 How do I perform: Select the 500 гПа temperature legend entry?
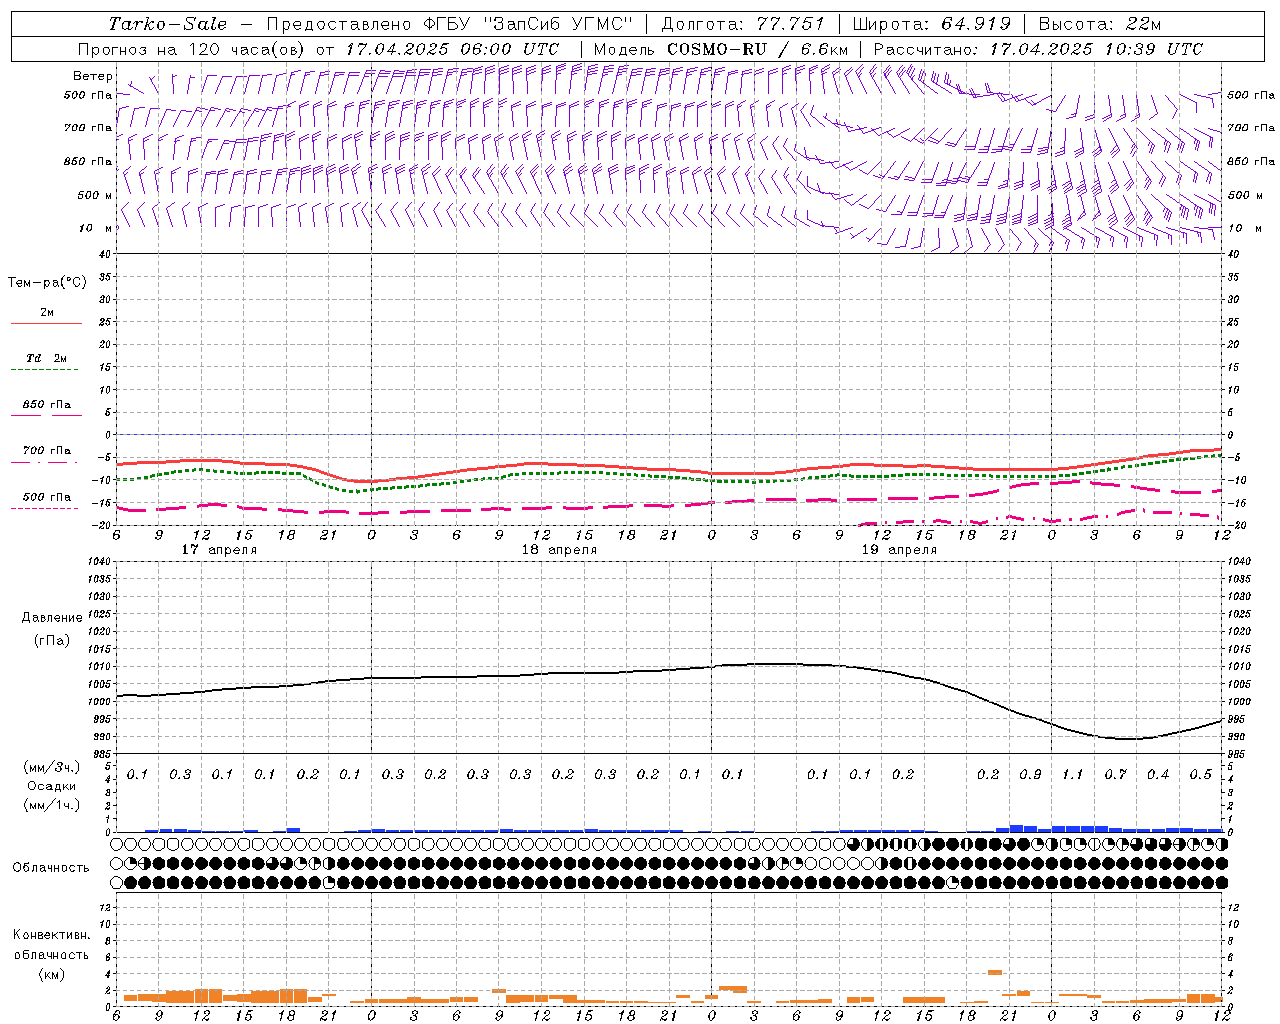[46, 497]
